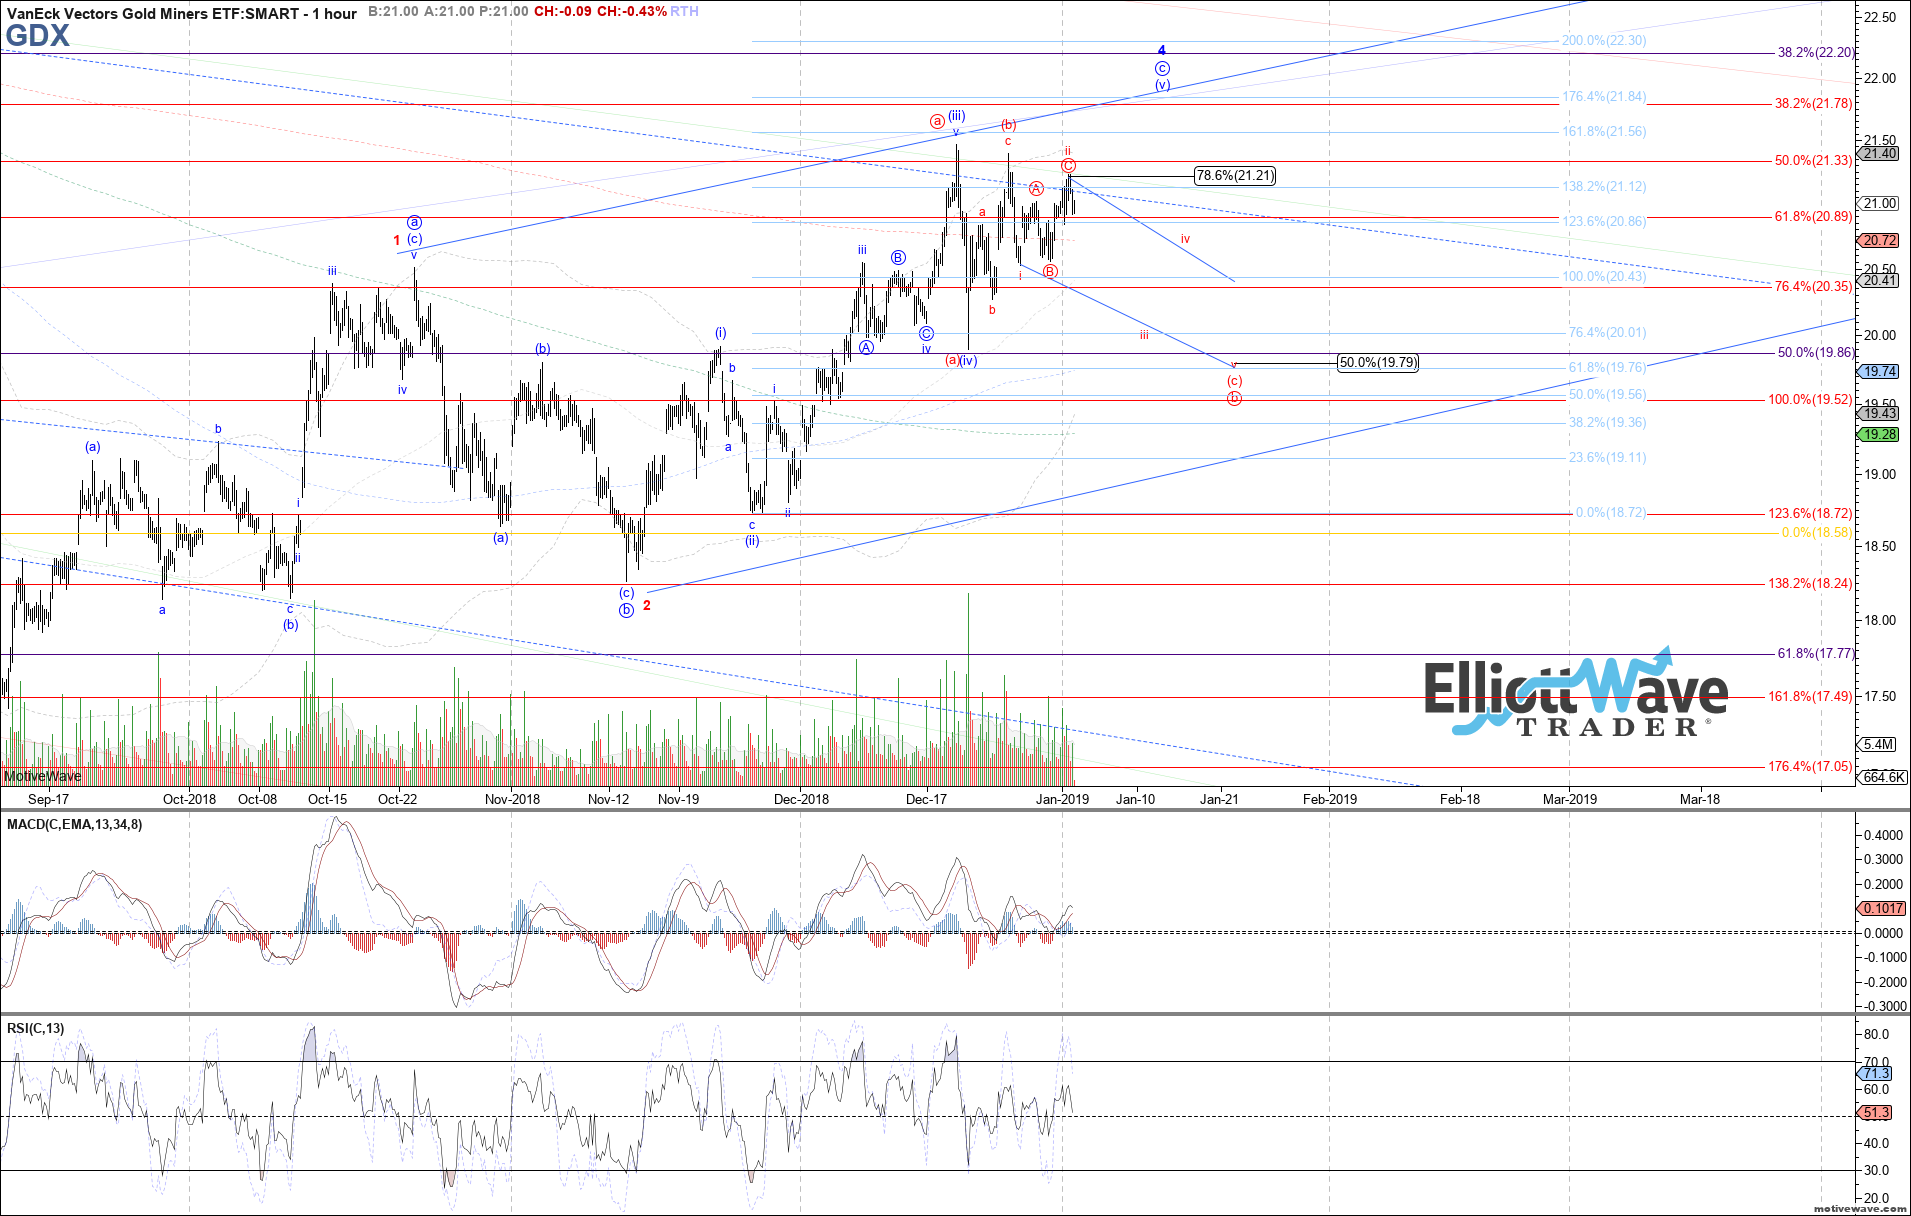Click the Feb-2019 date on time axis

click(x=1329, y=799)
